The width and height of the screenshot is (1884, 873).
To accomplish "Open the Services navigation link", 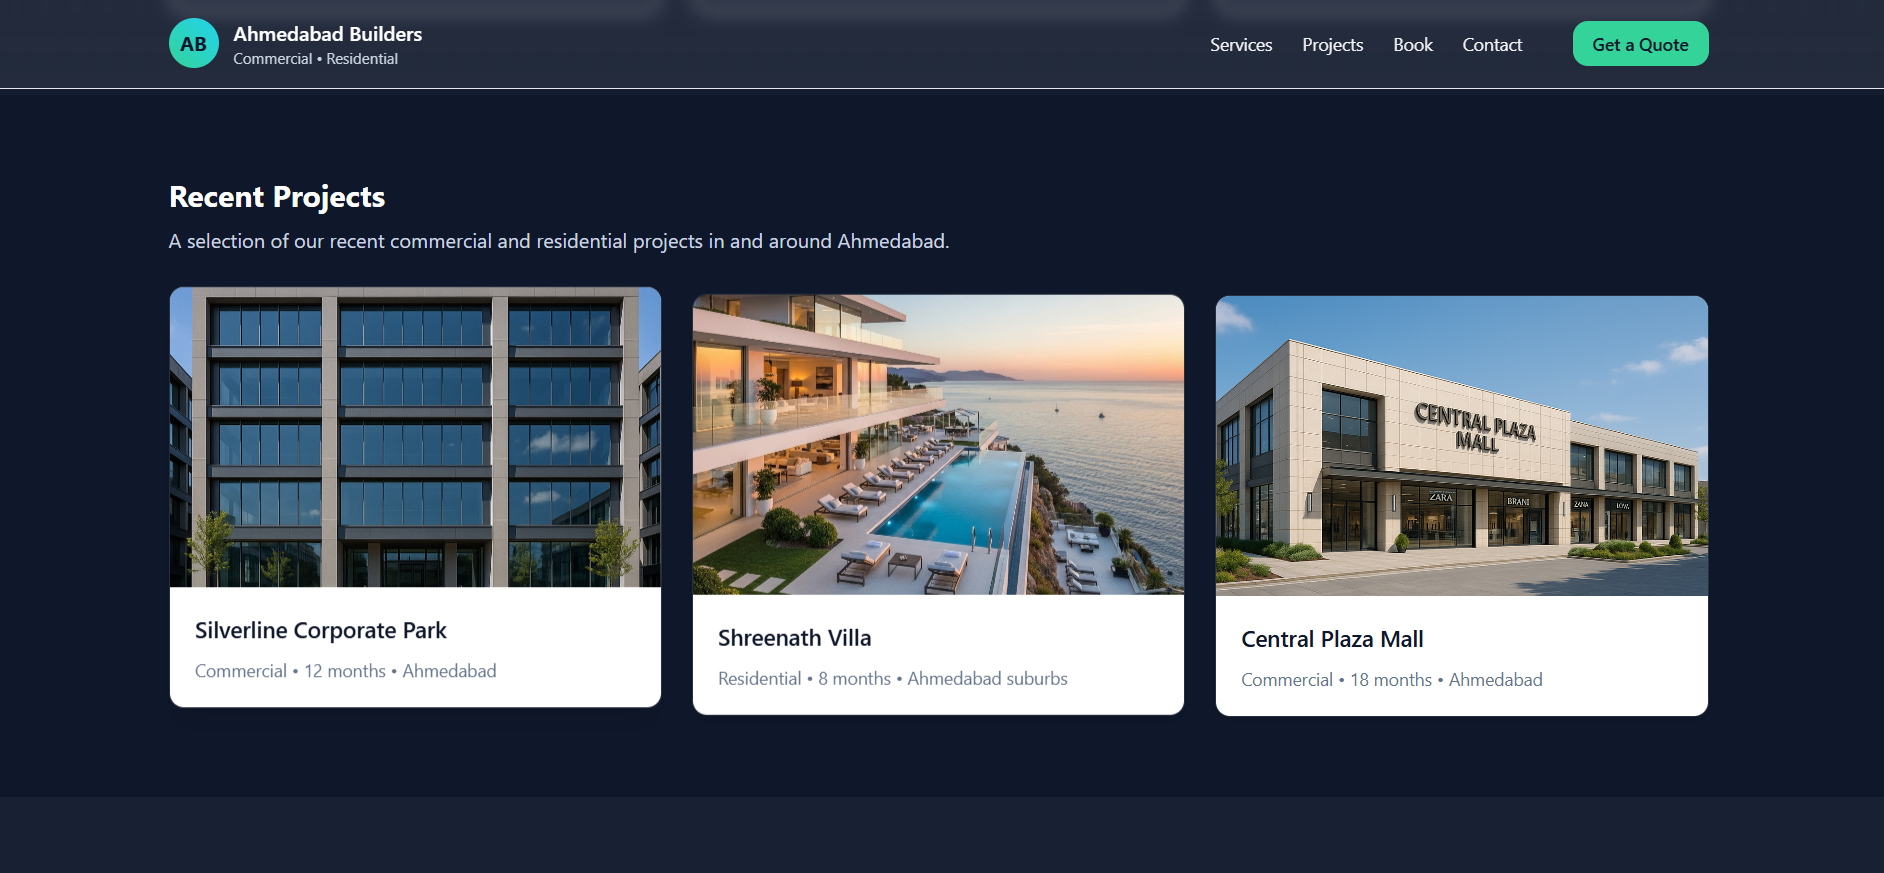I will 1241,45.
